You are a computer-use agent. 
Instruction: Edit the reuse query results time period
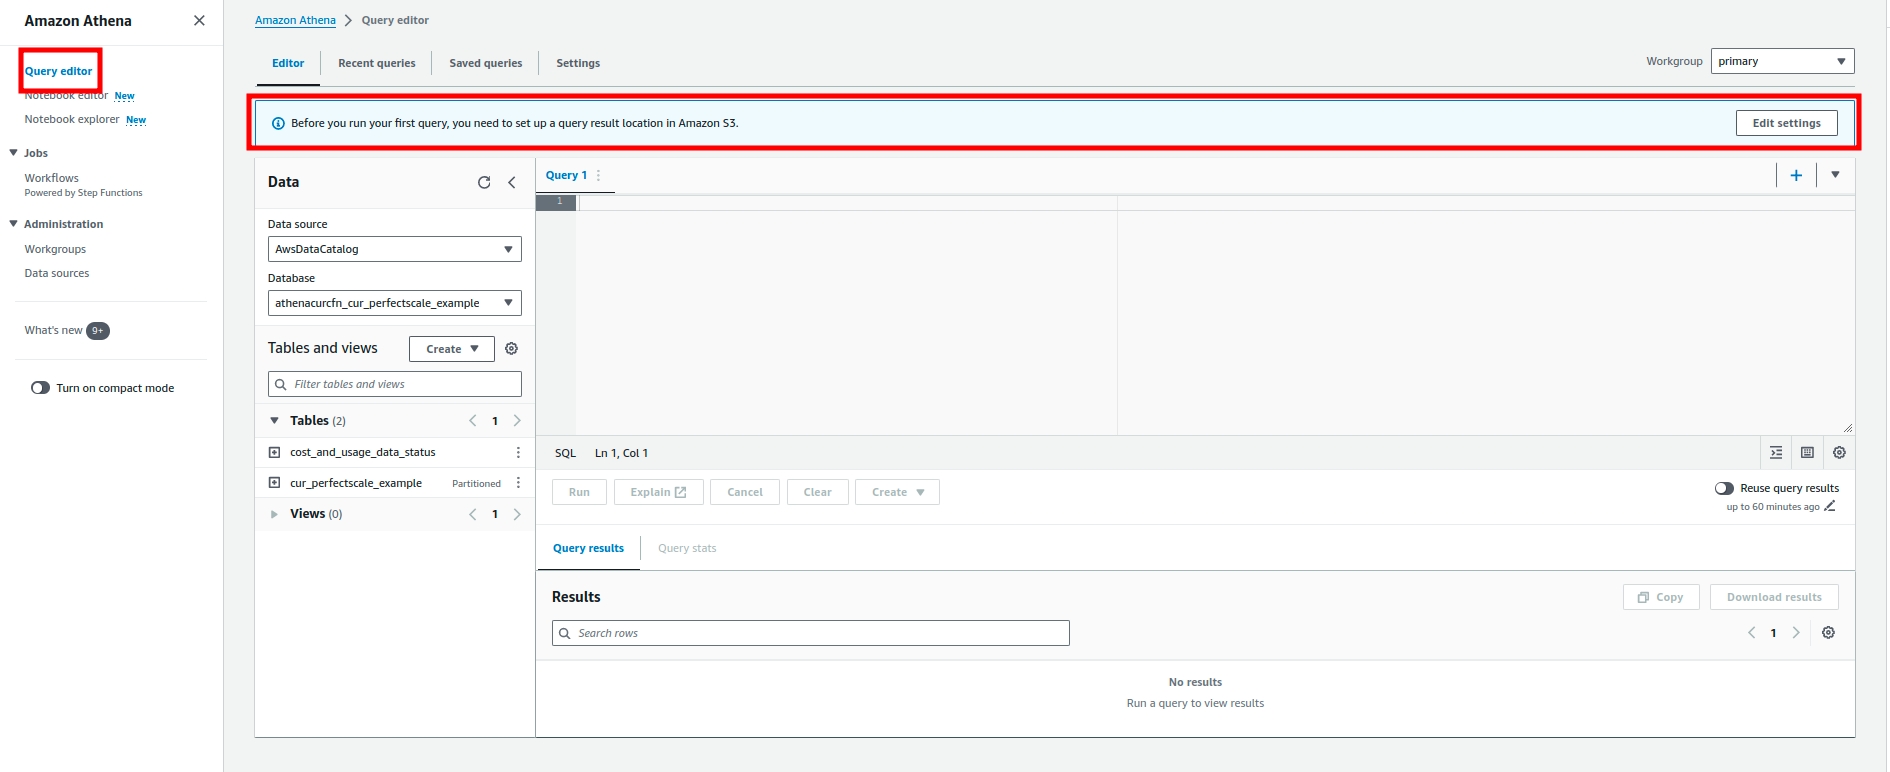coord(1830,507)
